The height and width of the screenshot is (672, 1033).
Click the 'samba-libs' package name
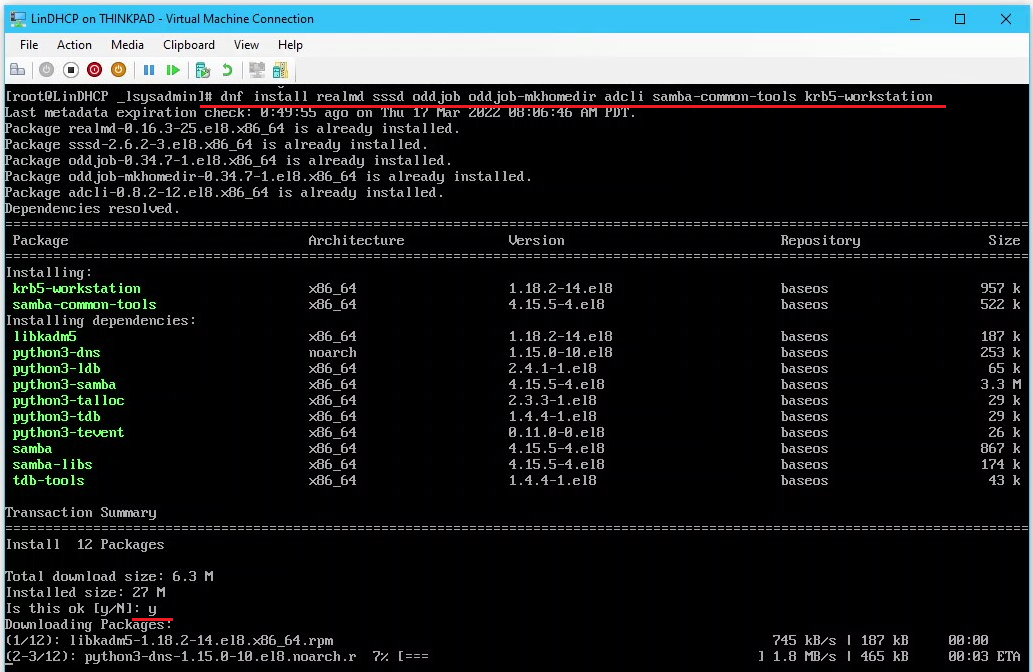53,464
